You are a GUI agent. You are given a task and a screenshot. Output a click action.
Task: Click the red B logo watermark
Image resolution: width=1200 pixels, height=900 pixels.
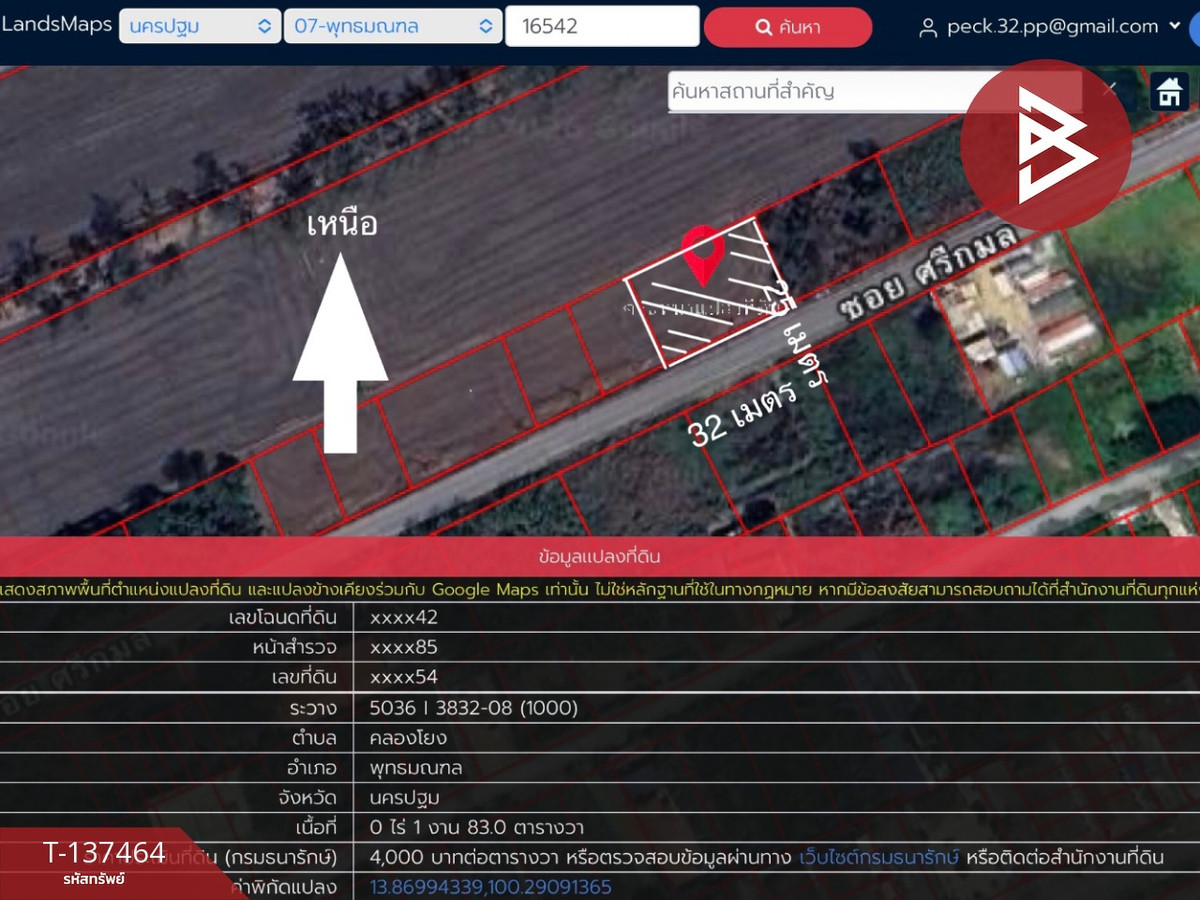[1045, 145]
